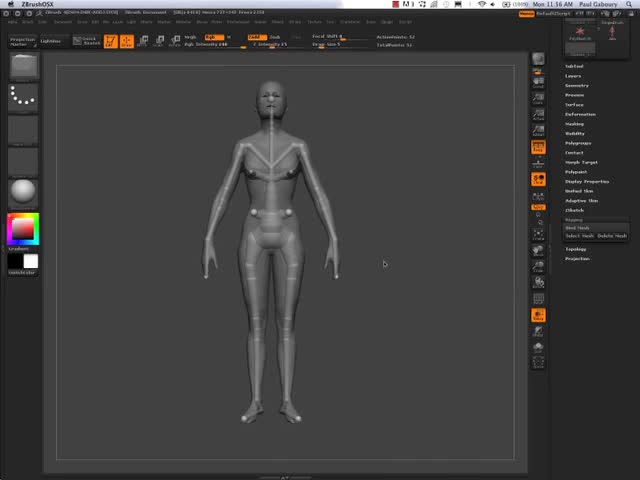Click the Delete Mesh button

612,236
